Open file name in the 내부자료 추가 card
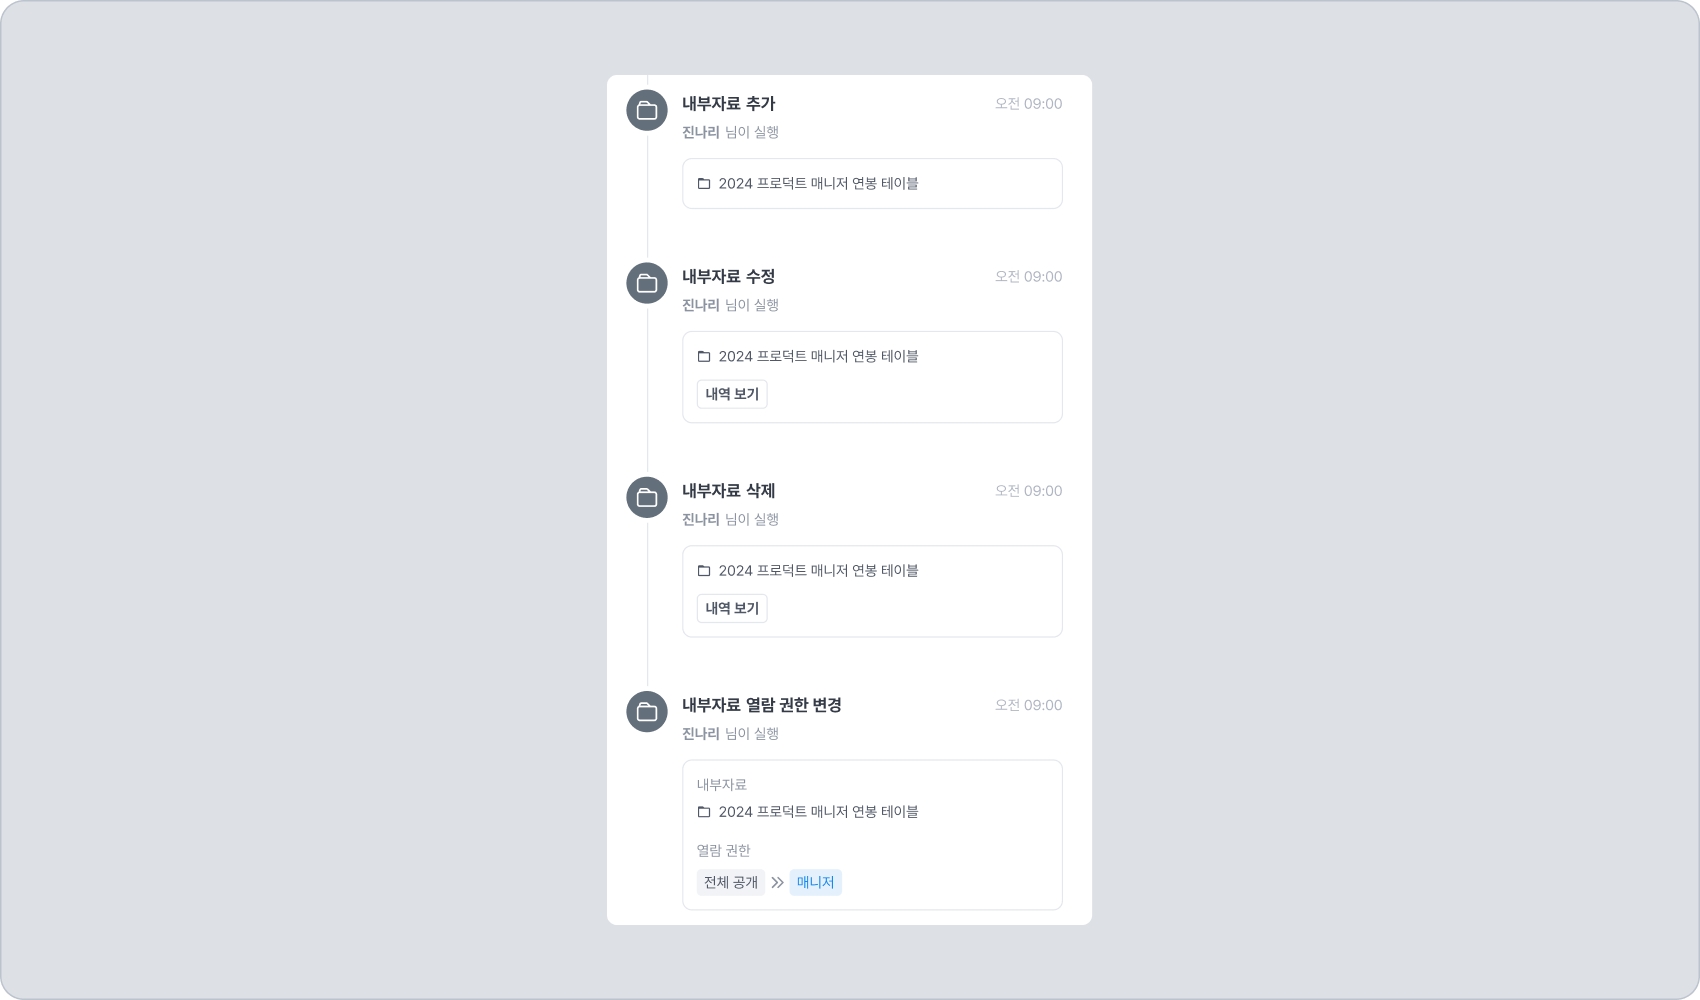Viewport: 1700px width, 1000px height. [x=818, y=183]
